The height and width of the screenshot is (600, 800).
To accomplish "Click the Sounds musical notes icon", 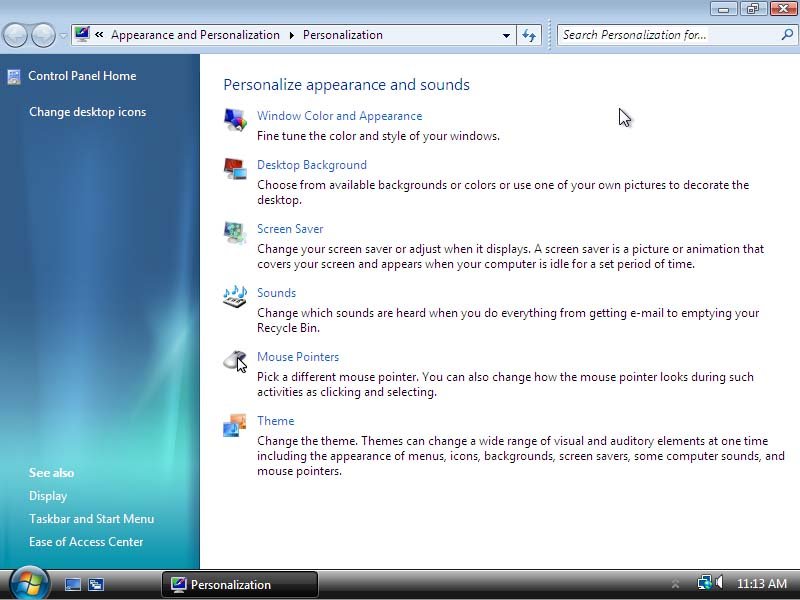I will (x=235, y=297).
